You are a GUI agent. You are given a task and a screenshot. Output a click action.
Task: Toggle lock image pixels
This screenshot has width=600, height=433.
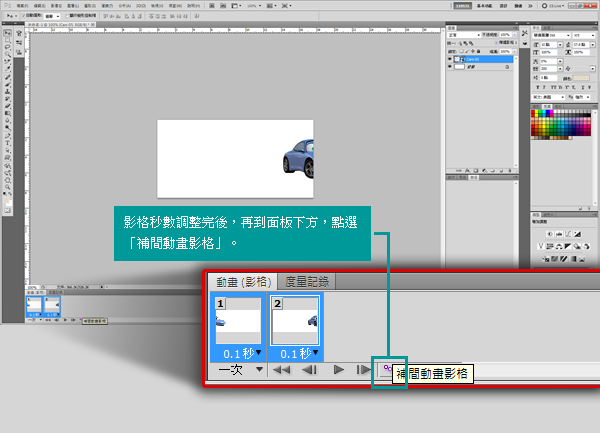(467, 51)
